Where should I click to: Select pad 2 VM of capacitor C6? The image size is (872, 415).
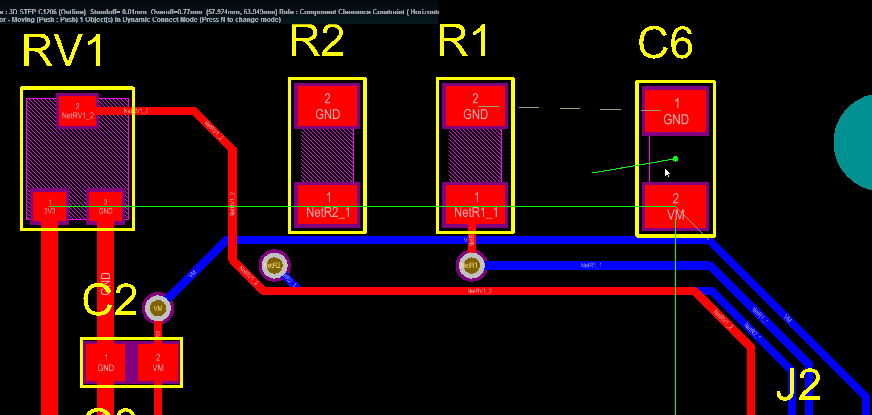pos(676,206)
